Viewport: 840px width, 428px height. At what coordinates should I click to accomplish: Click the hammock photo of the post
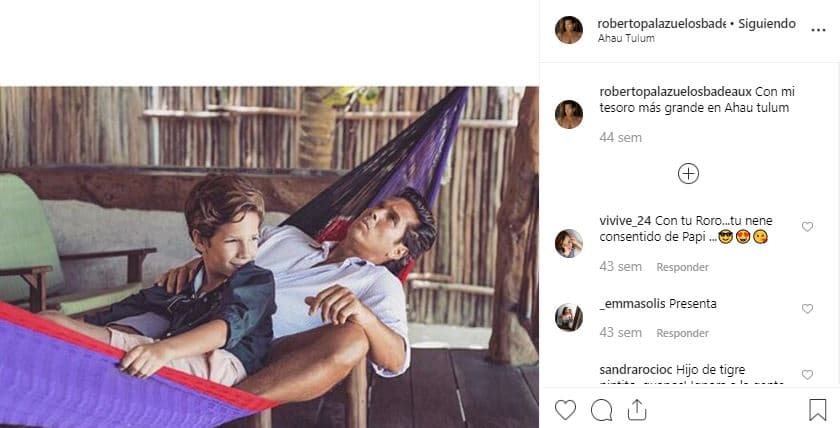click(x=269, y=257)
